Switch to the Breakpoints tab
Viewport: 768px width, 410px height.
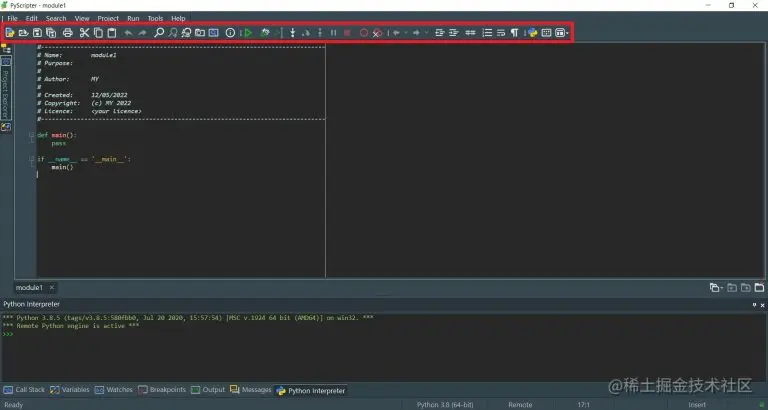(x=162, y=390)
